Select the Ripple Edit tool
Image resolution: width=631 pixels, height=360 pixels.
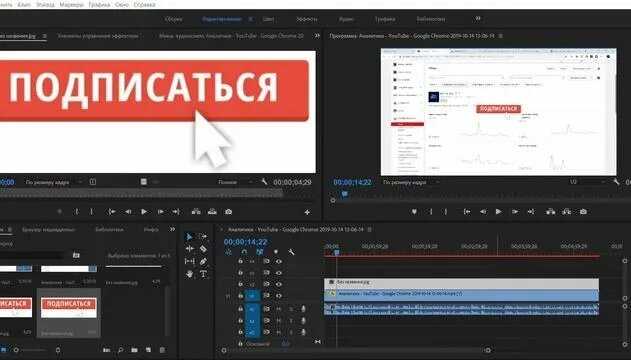(190, 249)
